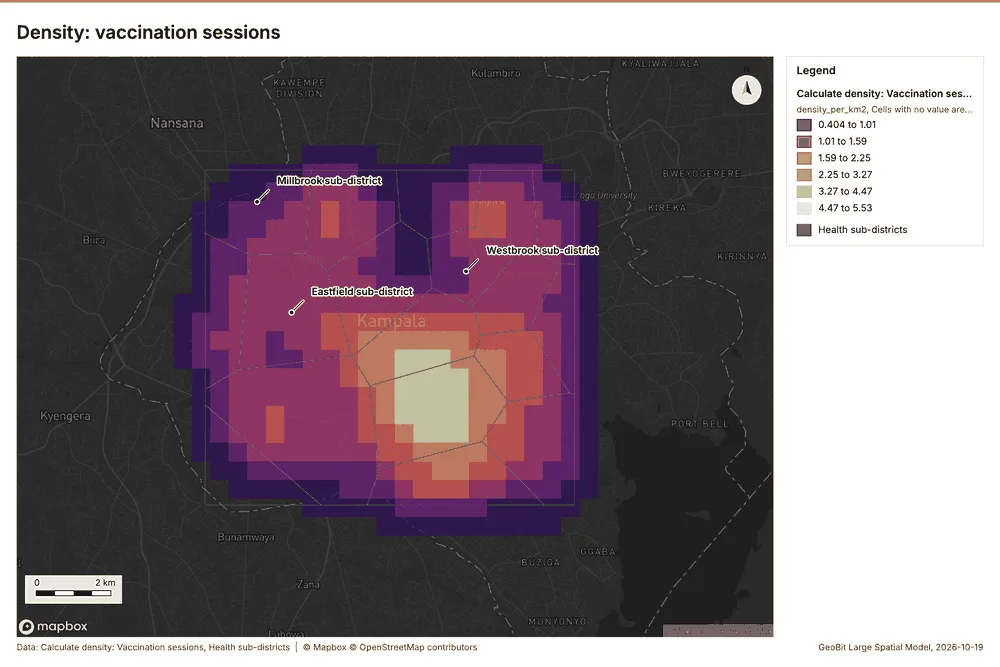Click the Nansana map label

point(177,123)
